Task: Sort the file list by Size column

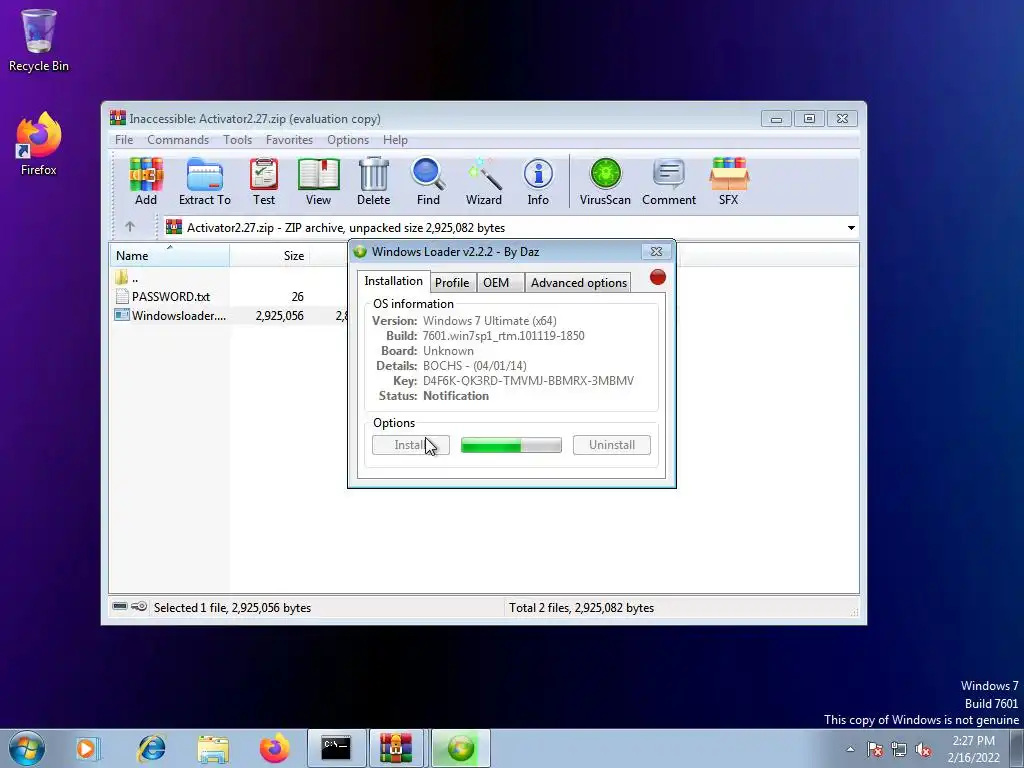Action: click(x=269, y=255)
